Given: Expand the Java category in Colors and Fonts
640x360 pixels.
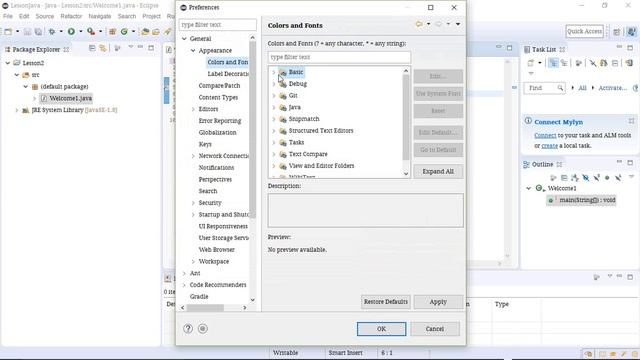Looking at the screenshot, I should click(x=274, y=107).
